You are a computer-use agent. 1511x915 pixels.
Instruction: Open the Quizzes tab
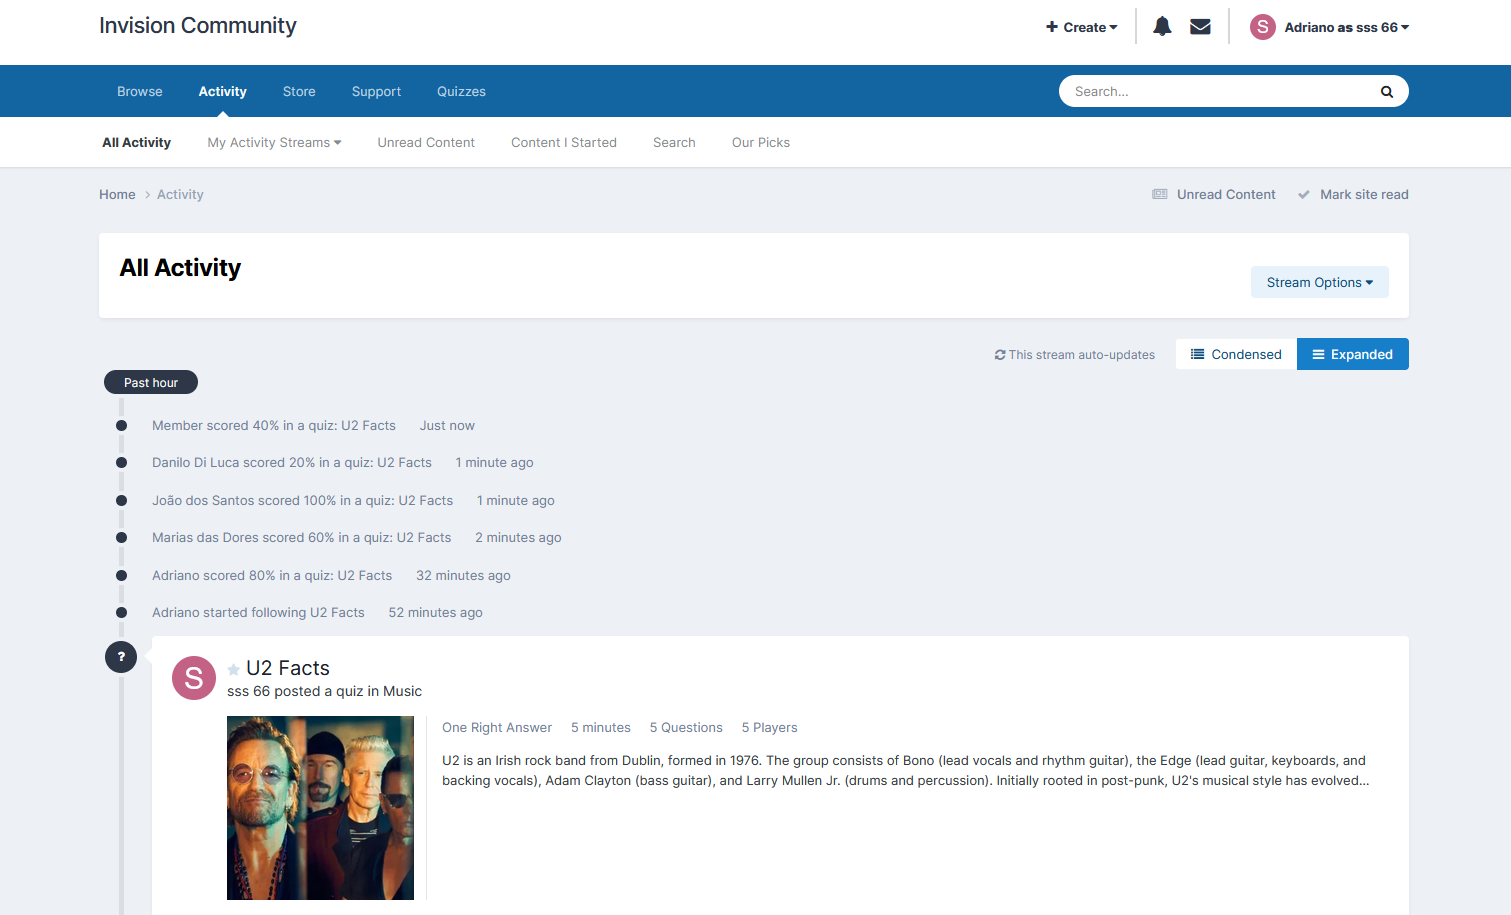(461, 92)
